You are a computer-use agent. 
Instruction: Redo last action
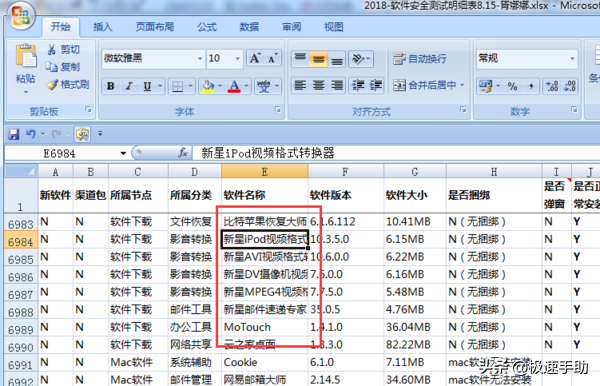[56, 134]
